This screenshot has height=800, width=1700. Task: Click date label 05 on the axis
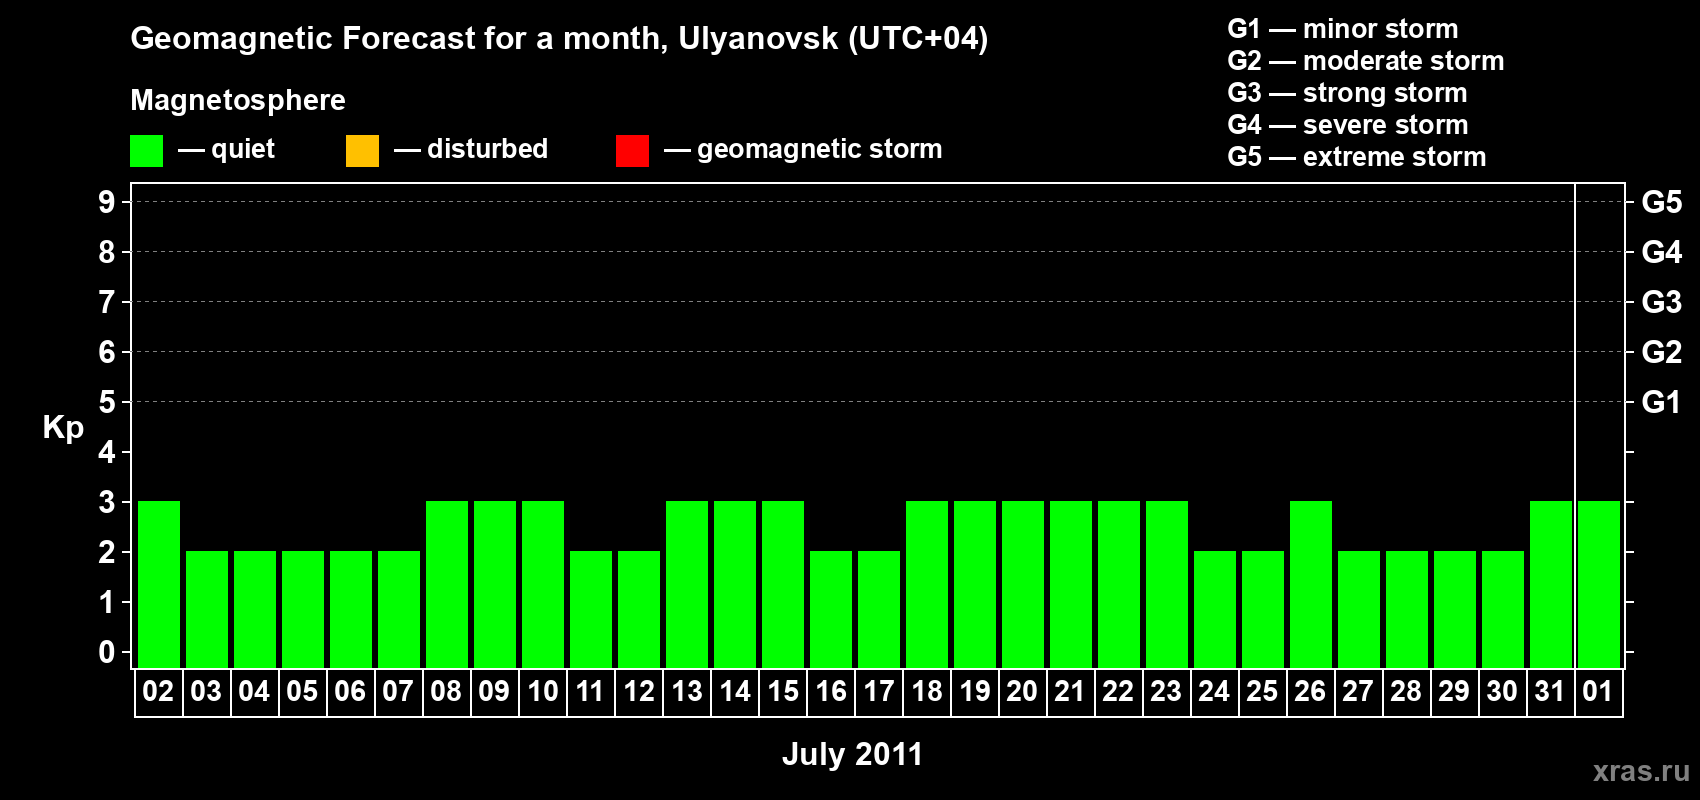click(302, 691)
